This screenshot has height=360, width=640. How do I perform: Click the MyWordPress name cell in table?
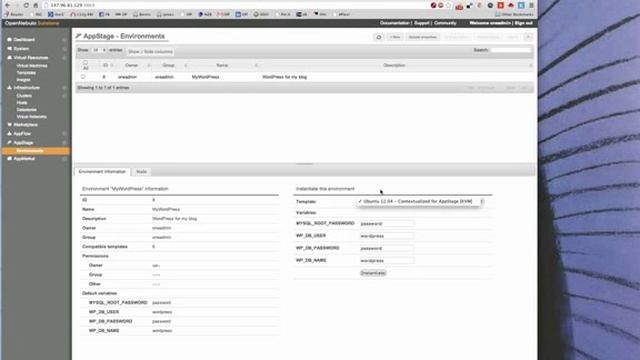pyautogui.click(x=206, y=77)
